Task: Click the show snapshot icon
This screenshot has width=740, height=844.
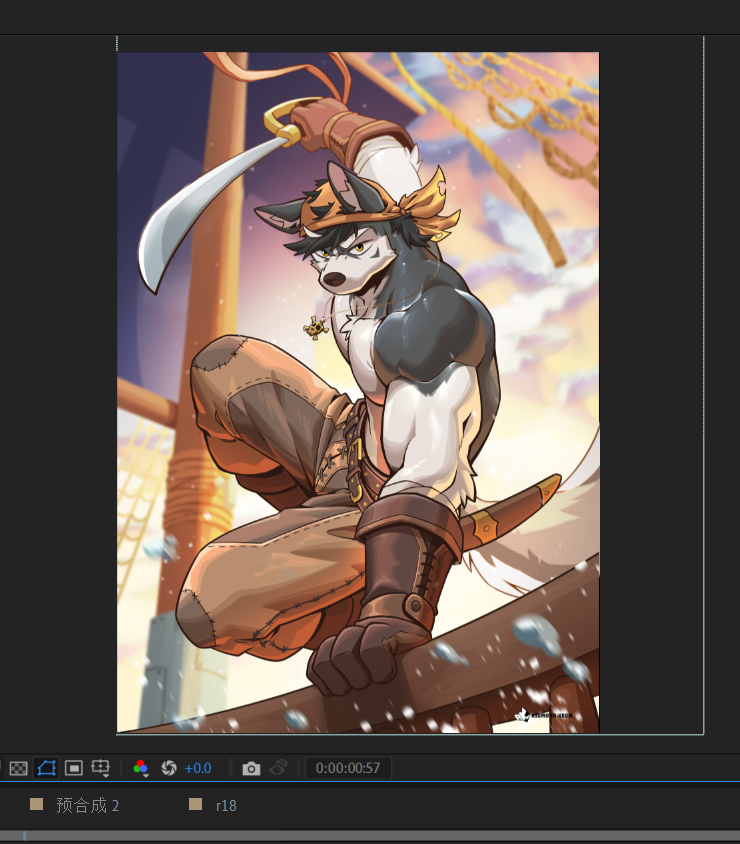Action: tap(279, 768)
